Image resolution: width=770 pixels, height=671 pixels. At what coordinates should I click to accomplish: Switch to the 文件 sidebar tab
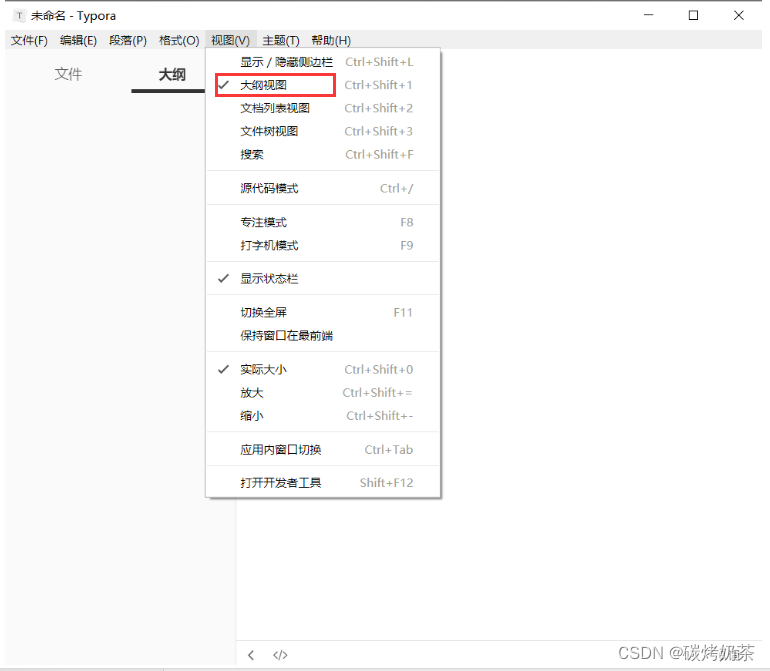[68, 74]
